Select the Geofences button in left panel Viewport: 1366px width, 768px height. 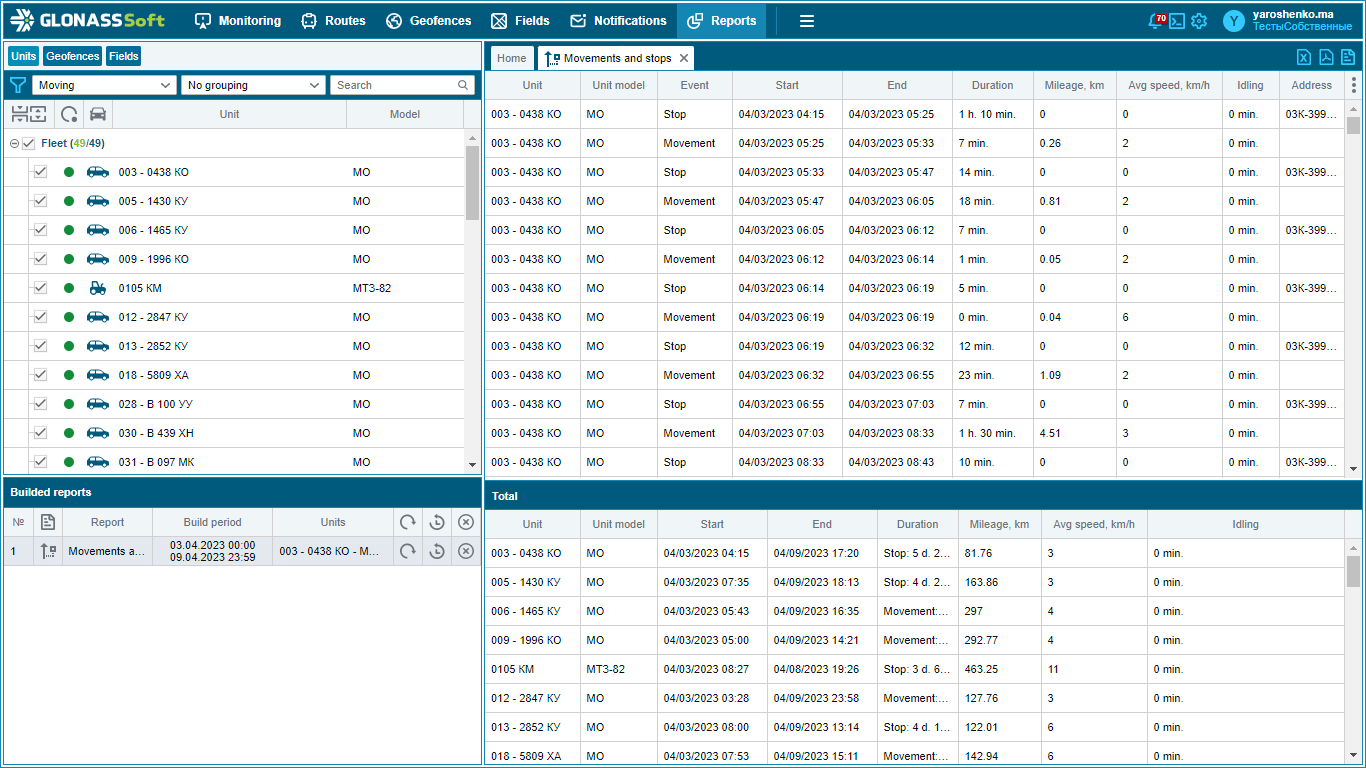[x=72, y=56]
